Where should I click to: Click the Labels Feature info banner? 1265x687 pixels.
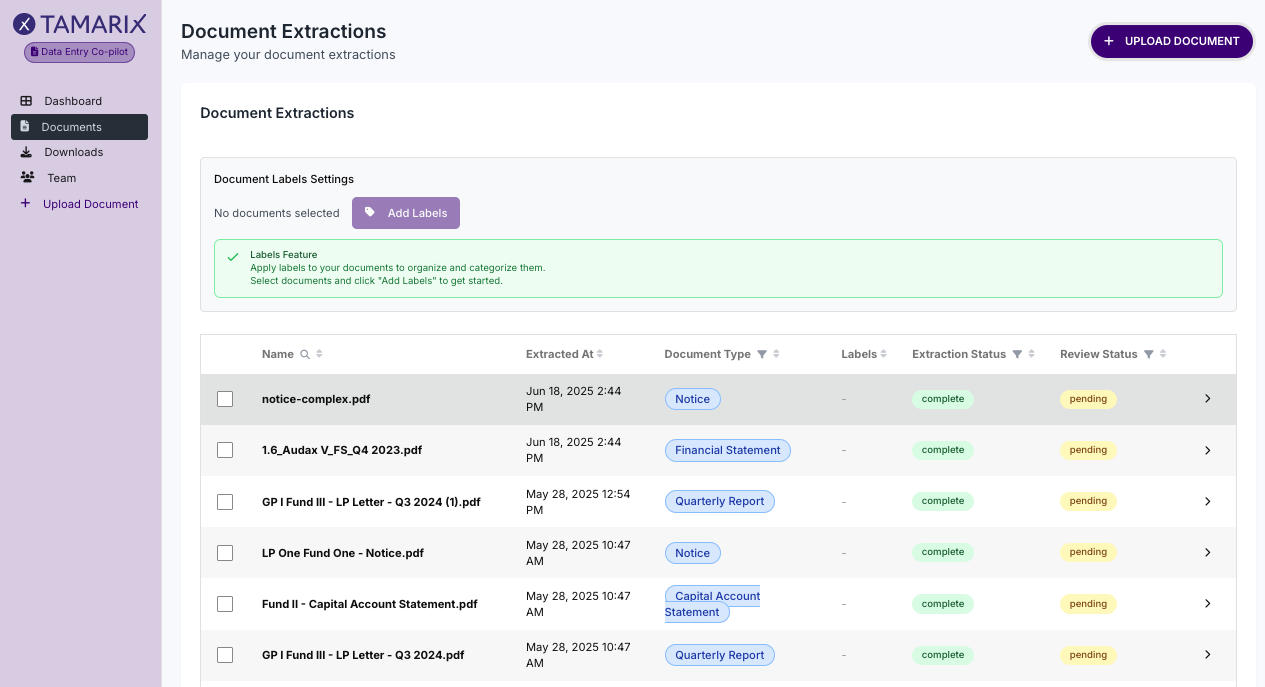pyautogui.click(x=718, y=268)
